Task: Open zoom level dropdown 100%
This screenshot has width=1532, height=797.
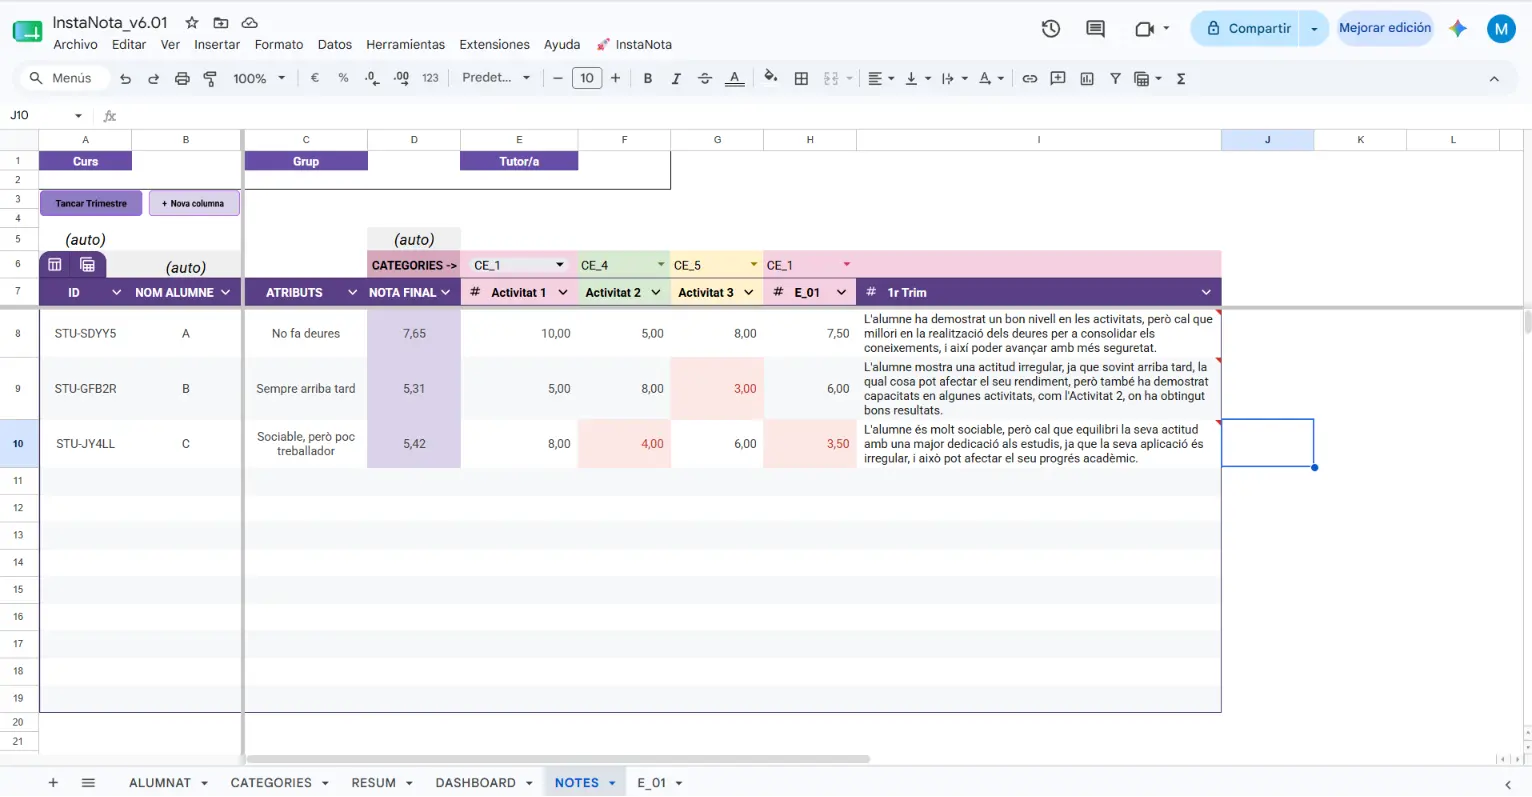Action: tap(259, 78)
